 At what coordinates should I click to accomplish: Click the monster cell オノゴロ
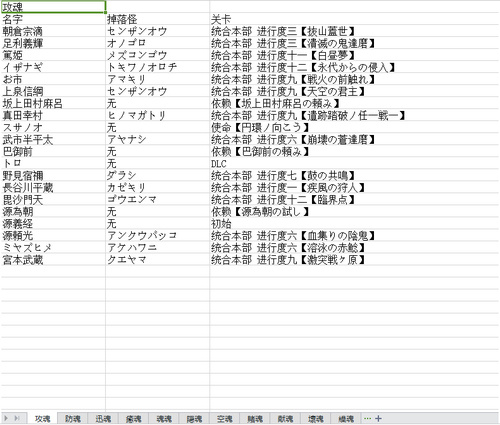158,43
